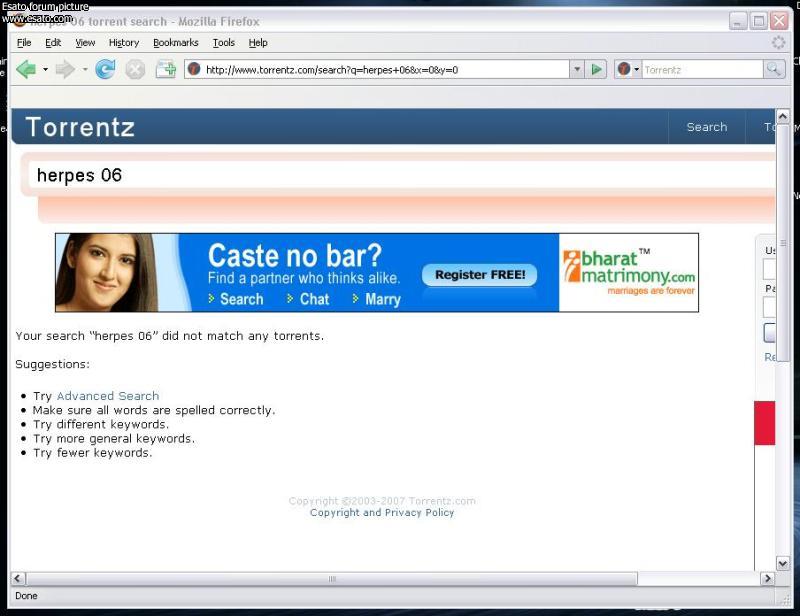The width and height of the screenshot is (800, 616).
Task: Click the vertical scrollbar down arrow
Action: (x=783, y=563)
